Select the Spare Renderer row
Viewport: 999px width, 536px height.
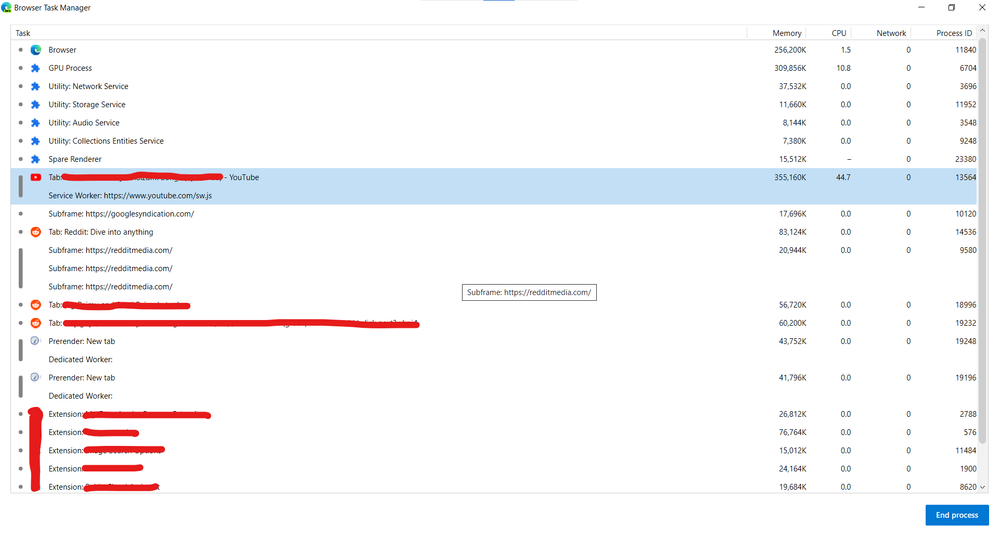tap(494, 159)
